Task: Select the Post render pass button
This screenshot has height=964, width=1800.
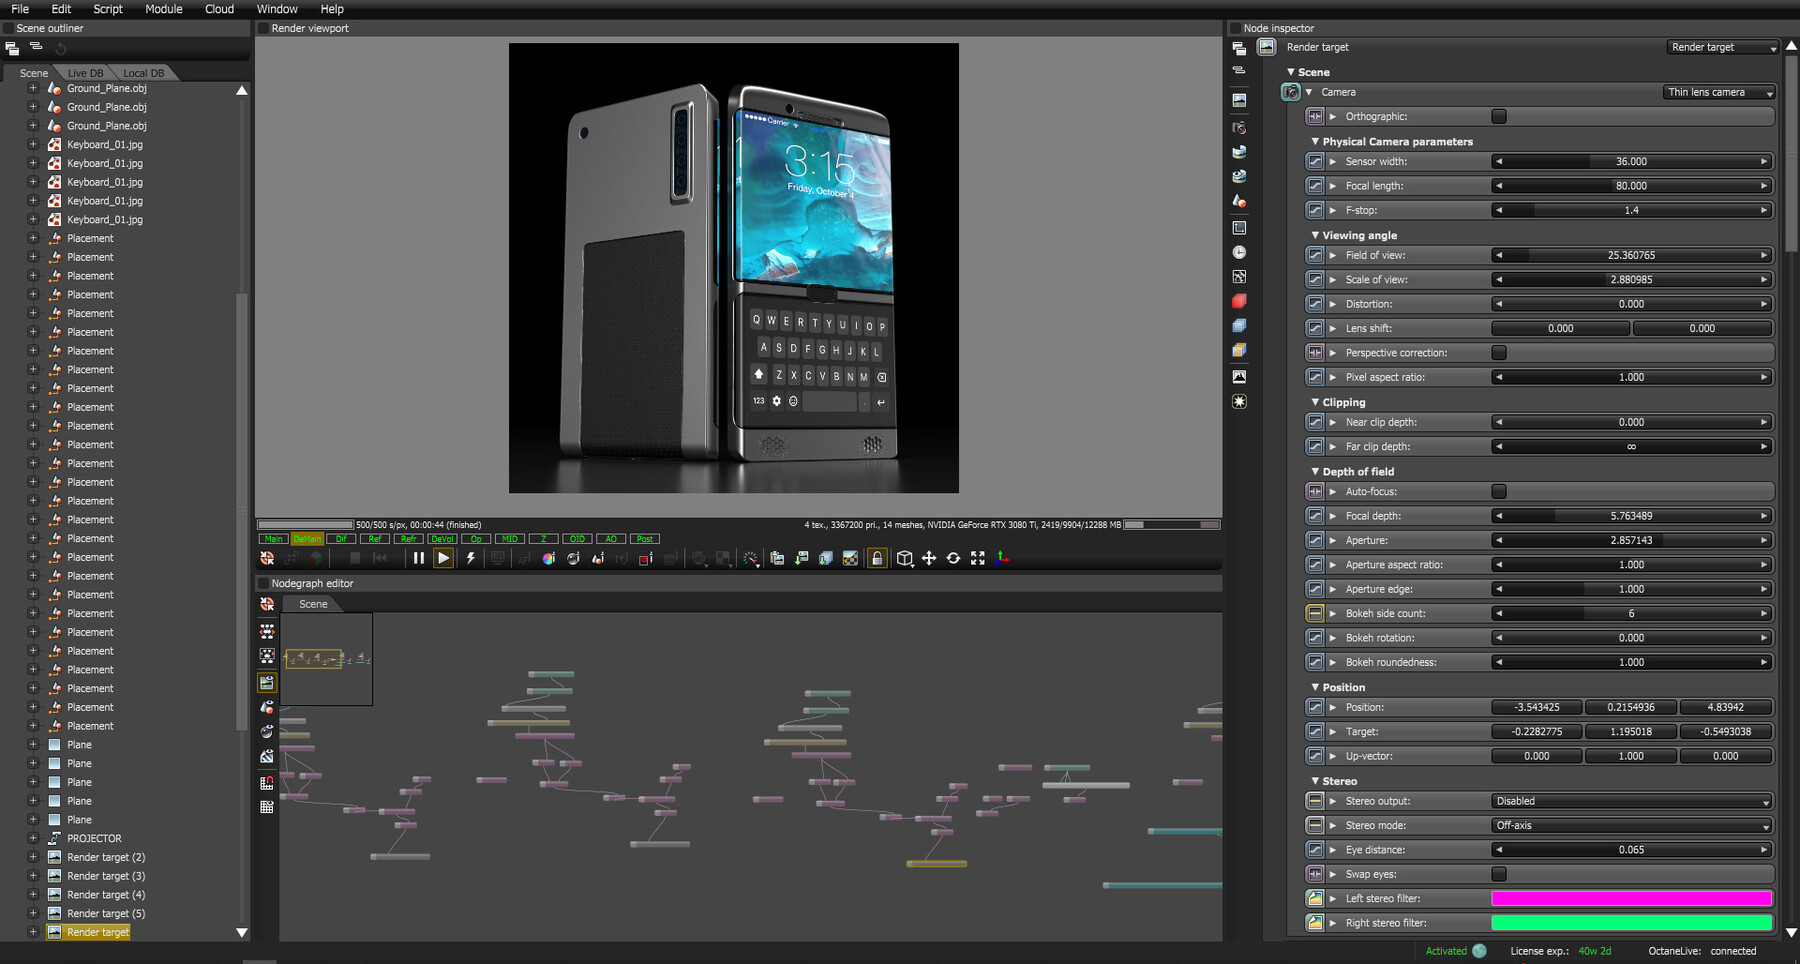Action: 645,538
